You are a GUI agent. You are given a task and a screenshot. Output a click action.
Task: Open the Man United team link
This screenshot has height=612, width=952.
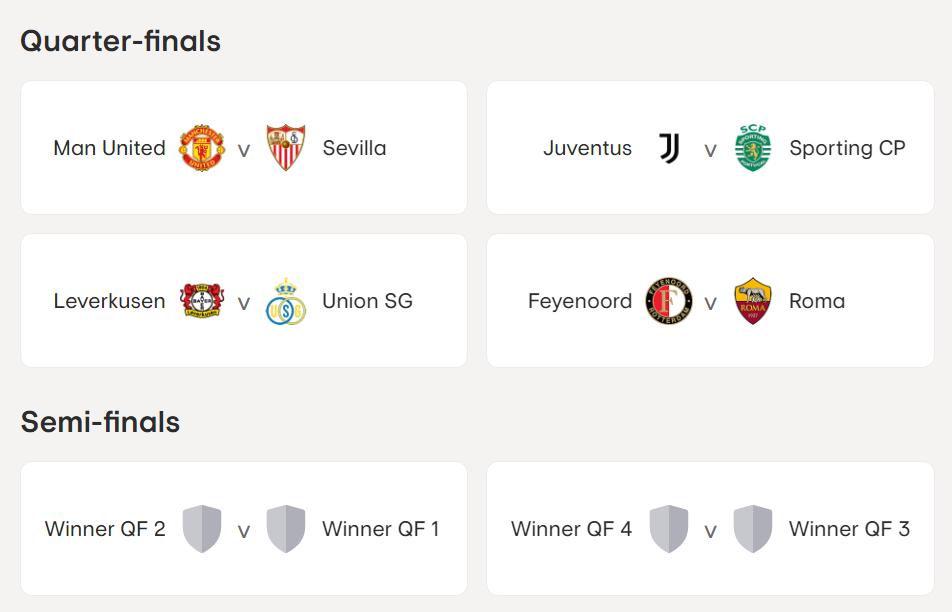[109, 148]
